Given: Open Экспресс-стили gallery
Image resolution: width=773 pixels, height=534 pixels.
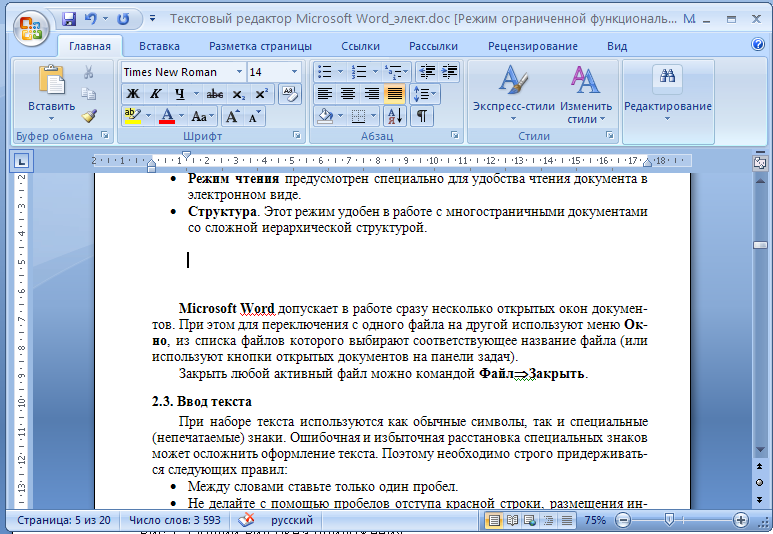Looking at the screenshot, I should [x=514, y=93].
